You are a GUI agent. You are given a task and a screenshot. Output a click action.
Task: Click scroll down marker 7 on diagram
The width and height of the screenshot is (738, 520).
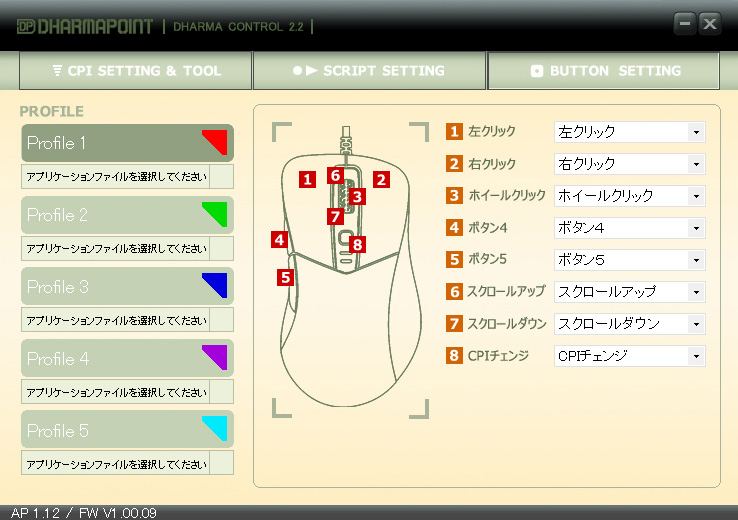[335, 216]
